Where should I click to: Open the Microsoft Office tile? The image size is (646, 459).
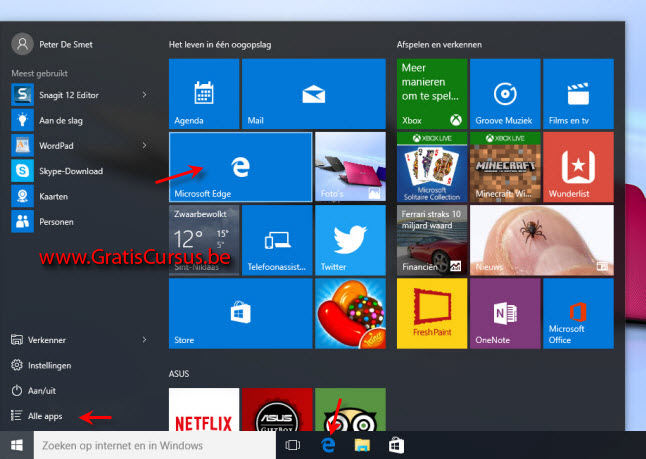(578, 314)
